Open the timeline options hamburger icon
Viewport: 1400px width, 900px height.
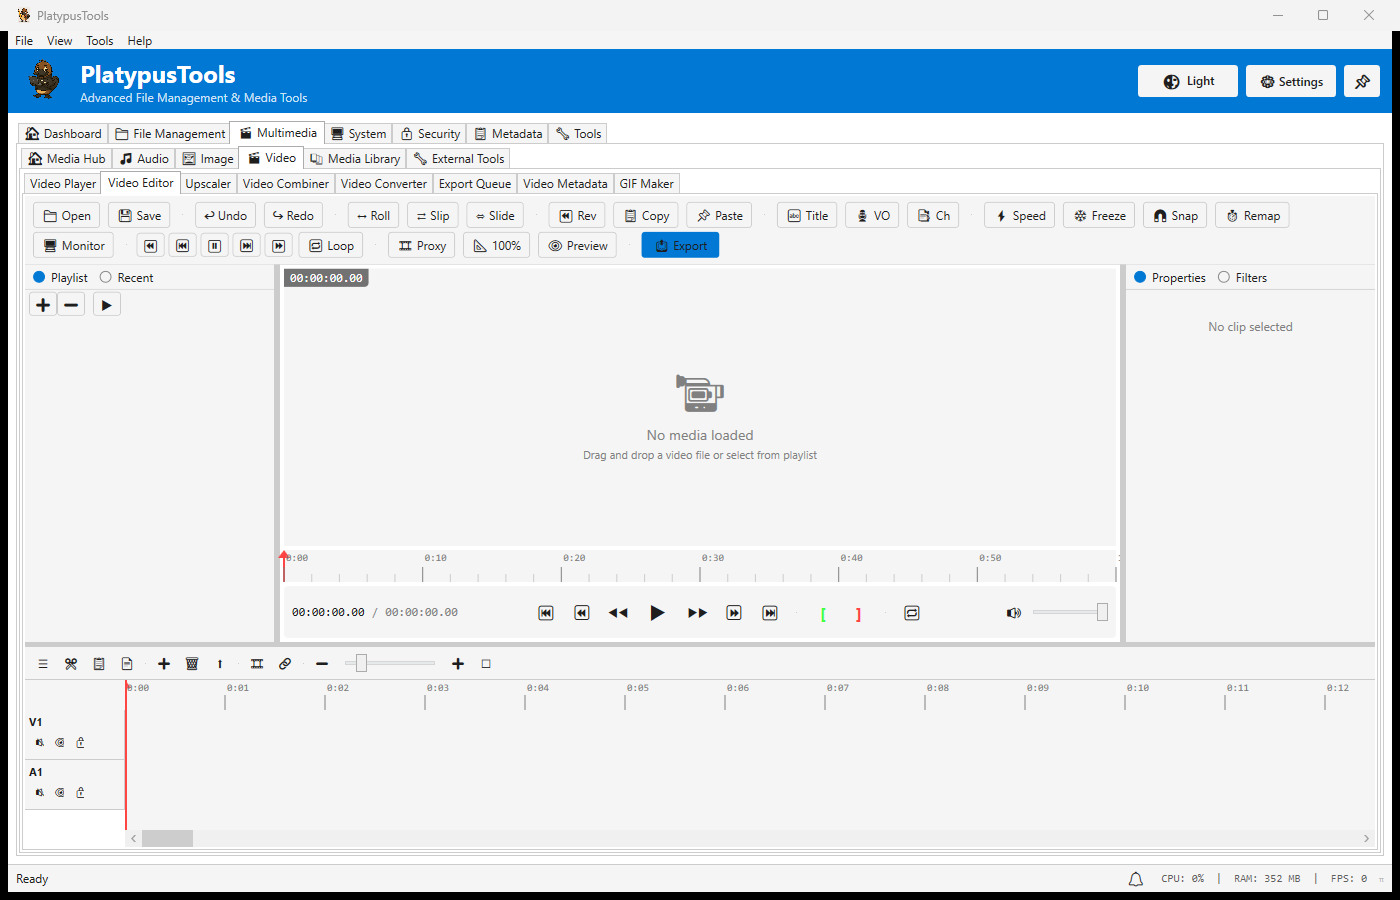43,663
